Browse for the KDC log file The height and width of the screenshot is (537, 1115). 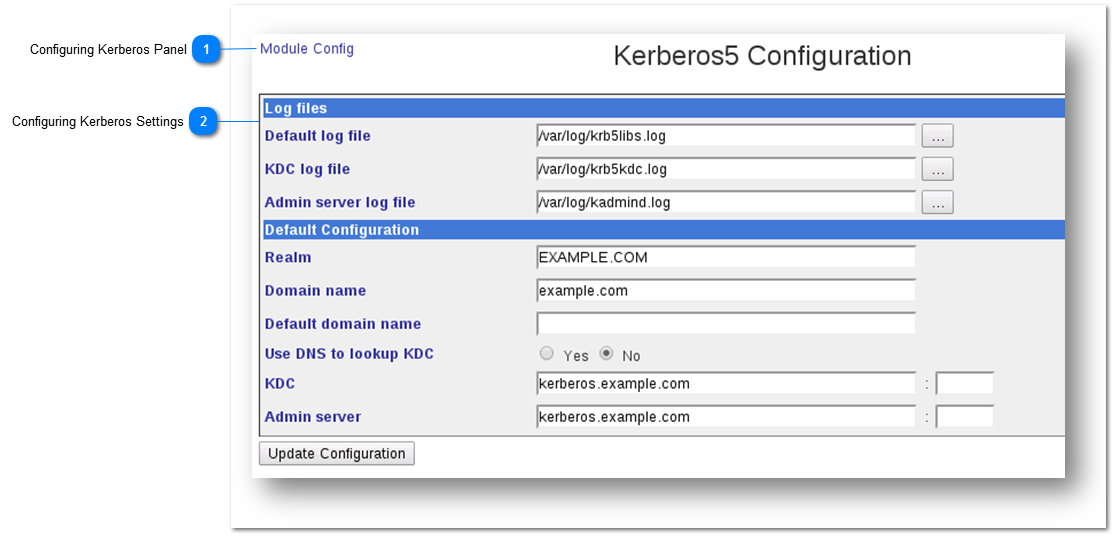pos(937,169)
